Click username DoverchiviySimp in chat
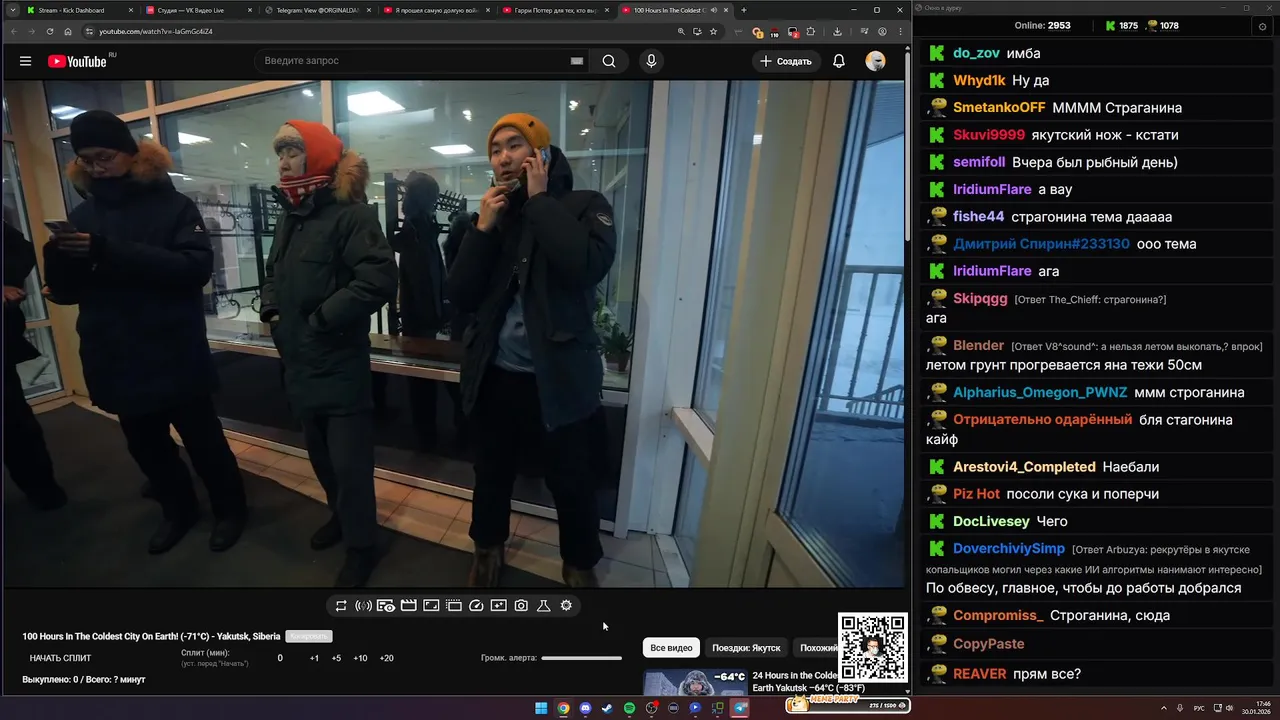Viewport: 1280px width, 720px height. point(1009,549)
